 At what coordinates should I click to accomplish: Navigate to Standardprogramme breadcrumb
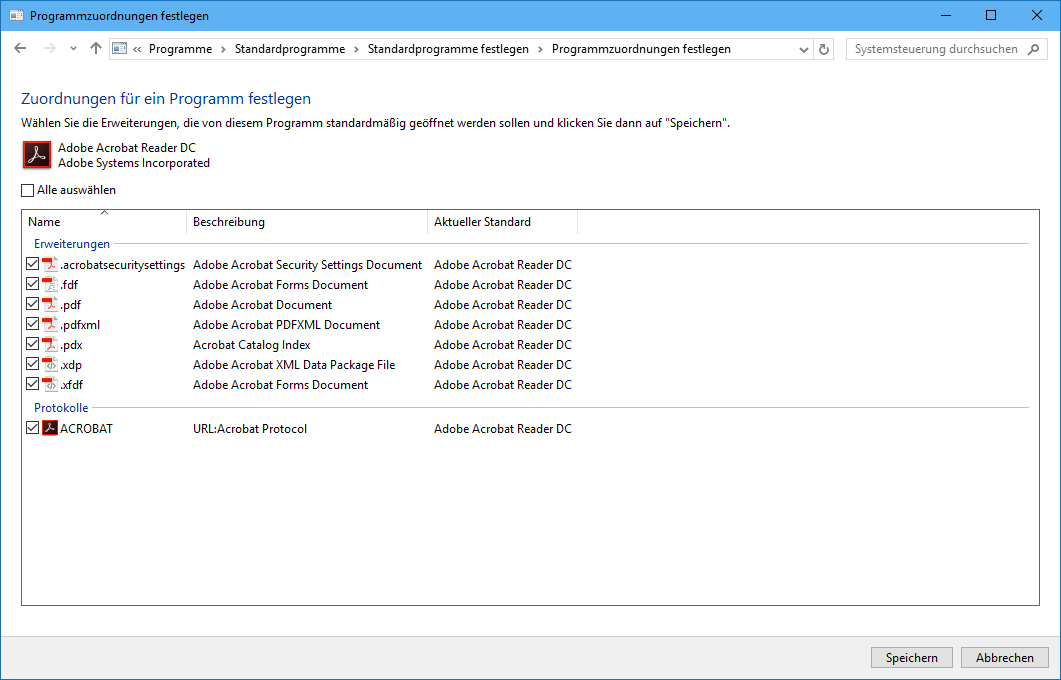(290, 49)
